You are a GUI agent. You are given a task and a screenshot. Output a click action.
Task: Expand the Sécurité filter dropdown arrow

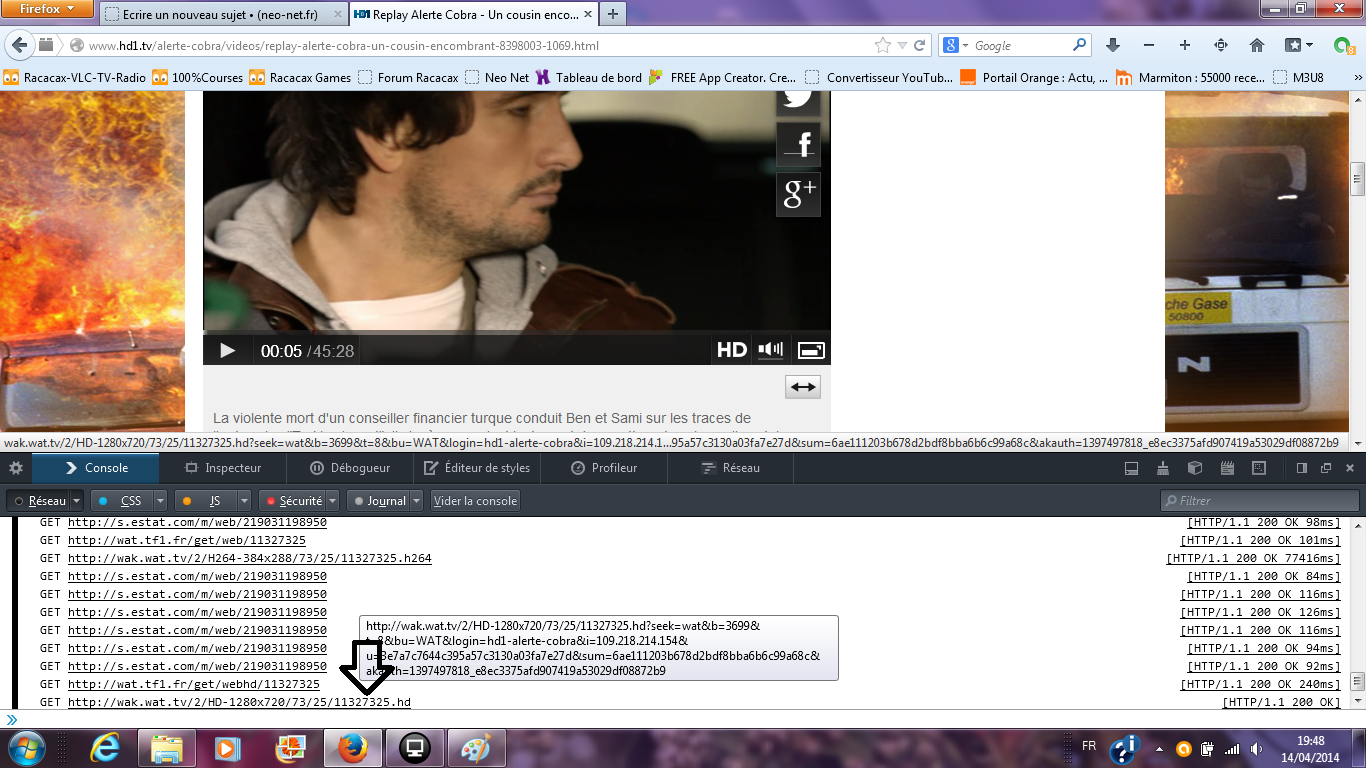click(333, 501)
